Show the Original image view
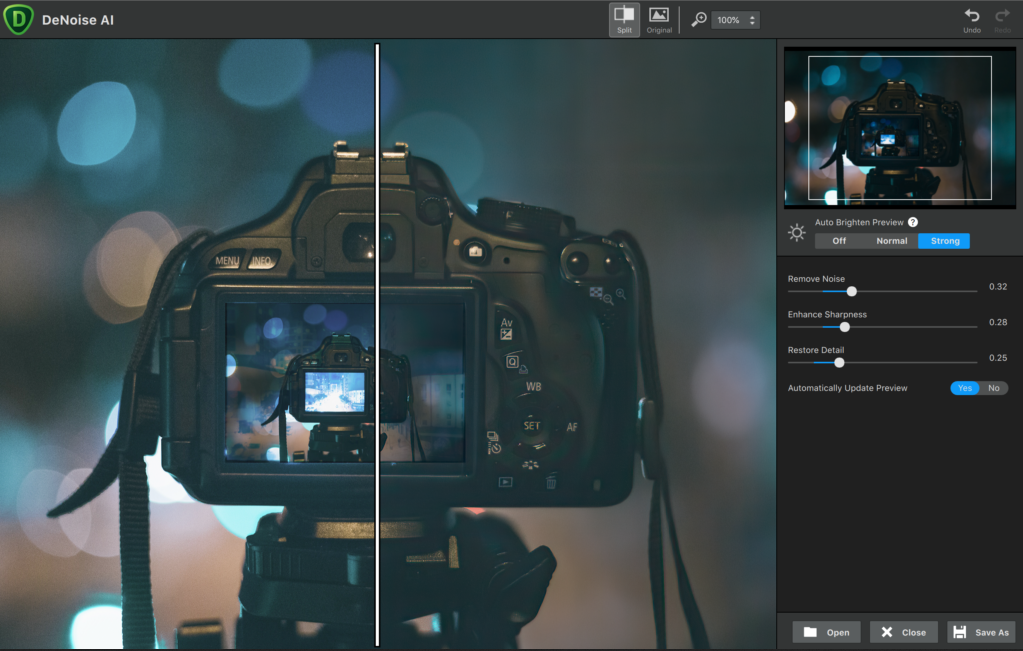 coord(659,20)
